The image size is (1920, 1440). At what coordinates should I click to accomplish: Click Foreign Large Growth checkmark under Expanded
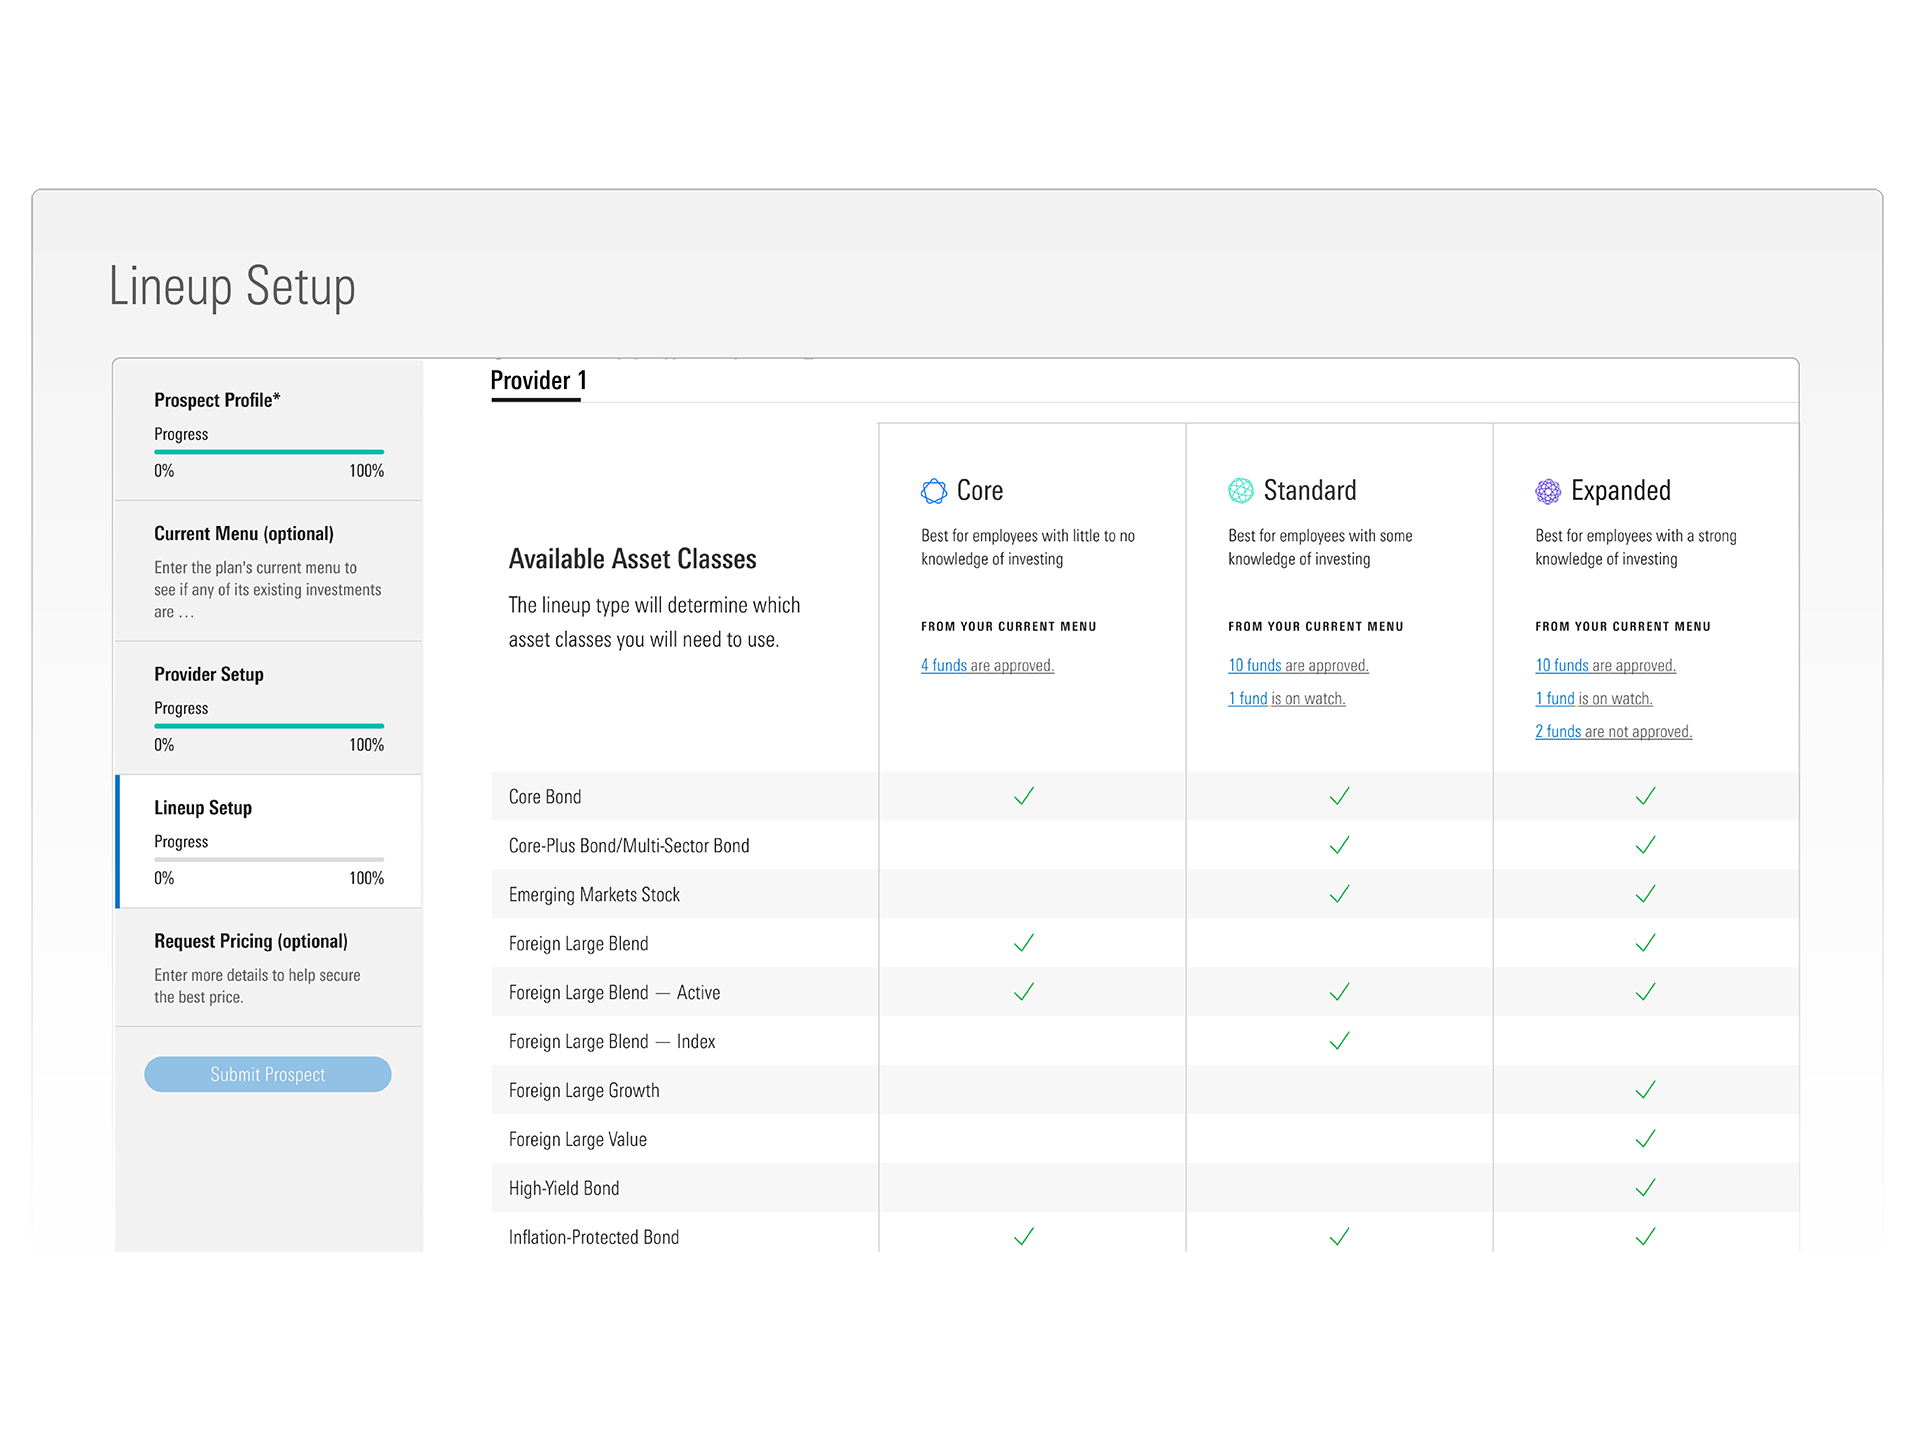(x=1645, y=1090)
